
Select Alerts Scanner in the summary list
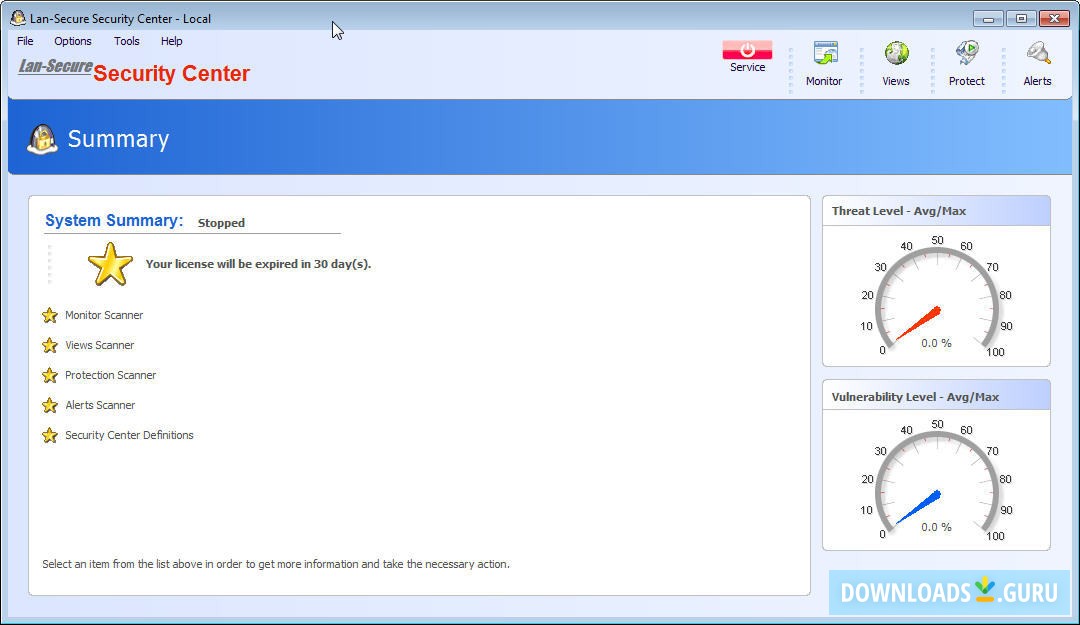coord(101,405)
